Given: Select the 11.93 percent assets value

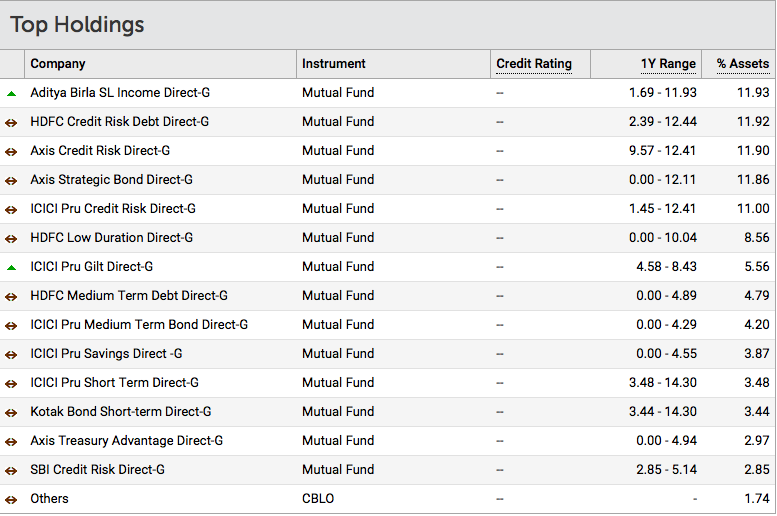Looking at the screenshot, I should pyautogui.click(x=753, y=93).
